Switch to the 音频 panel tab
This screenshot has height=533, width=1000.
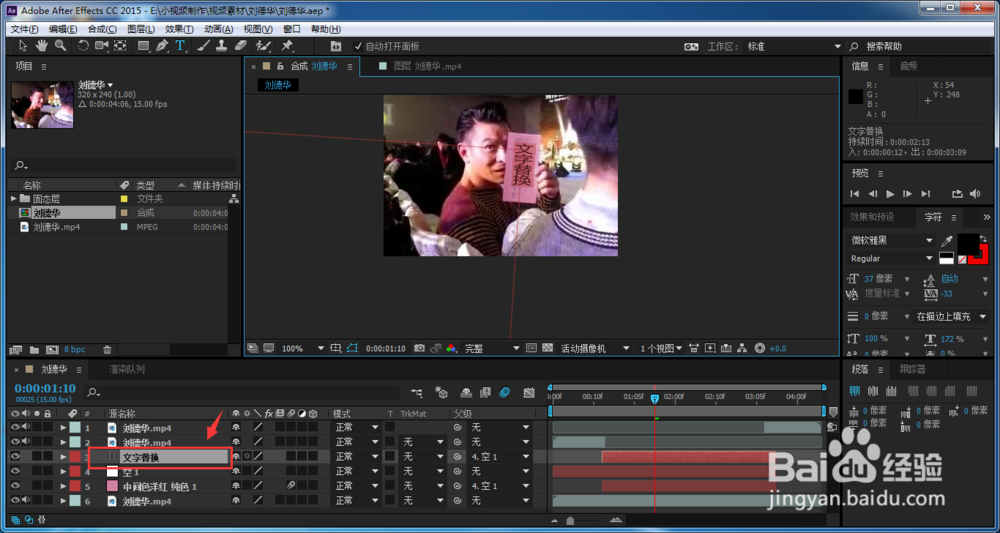pyautogui.click(x=909, y=66)
